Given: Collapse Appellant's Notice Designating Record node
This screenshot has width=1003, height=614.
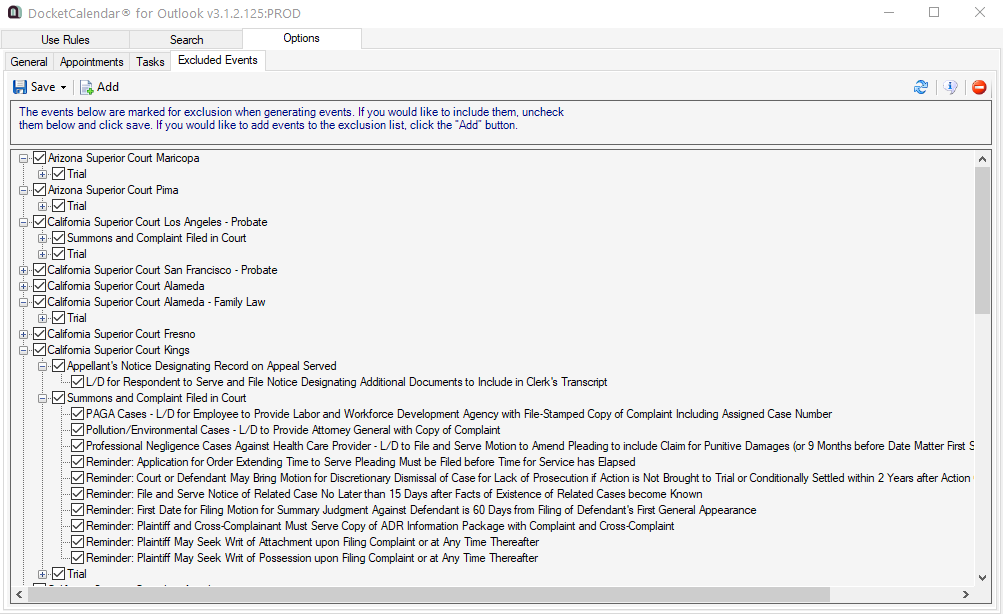Looking at the screenshot, I should coord(43,366).
